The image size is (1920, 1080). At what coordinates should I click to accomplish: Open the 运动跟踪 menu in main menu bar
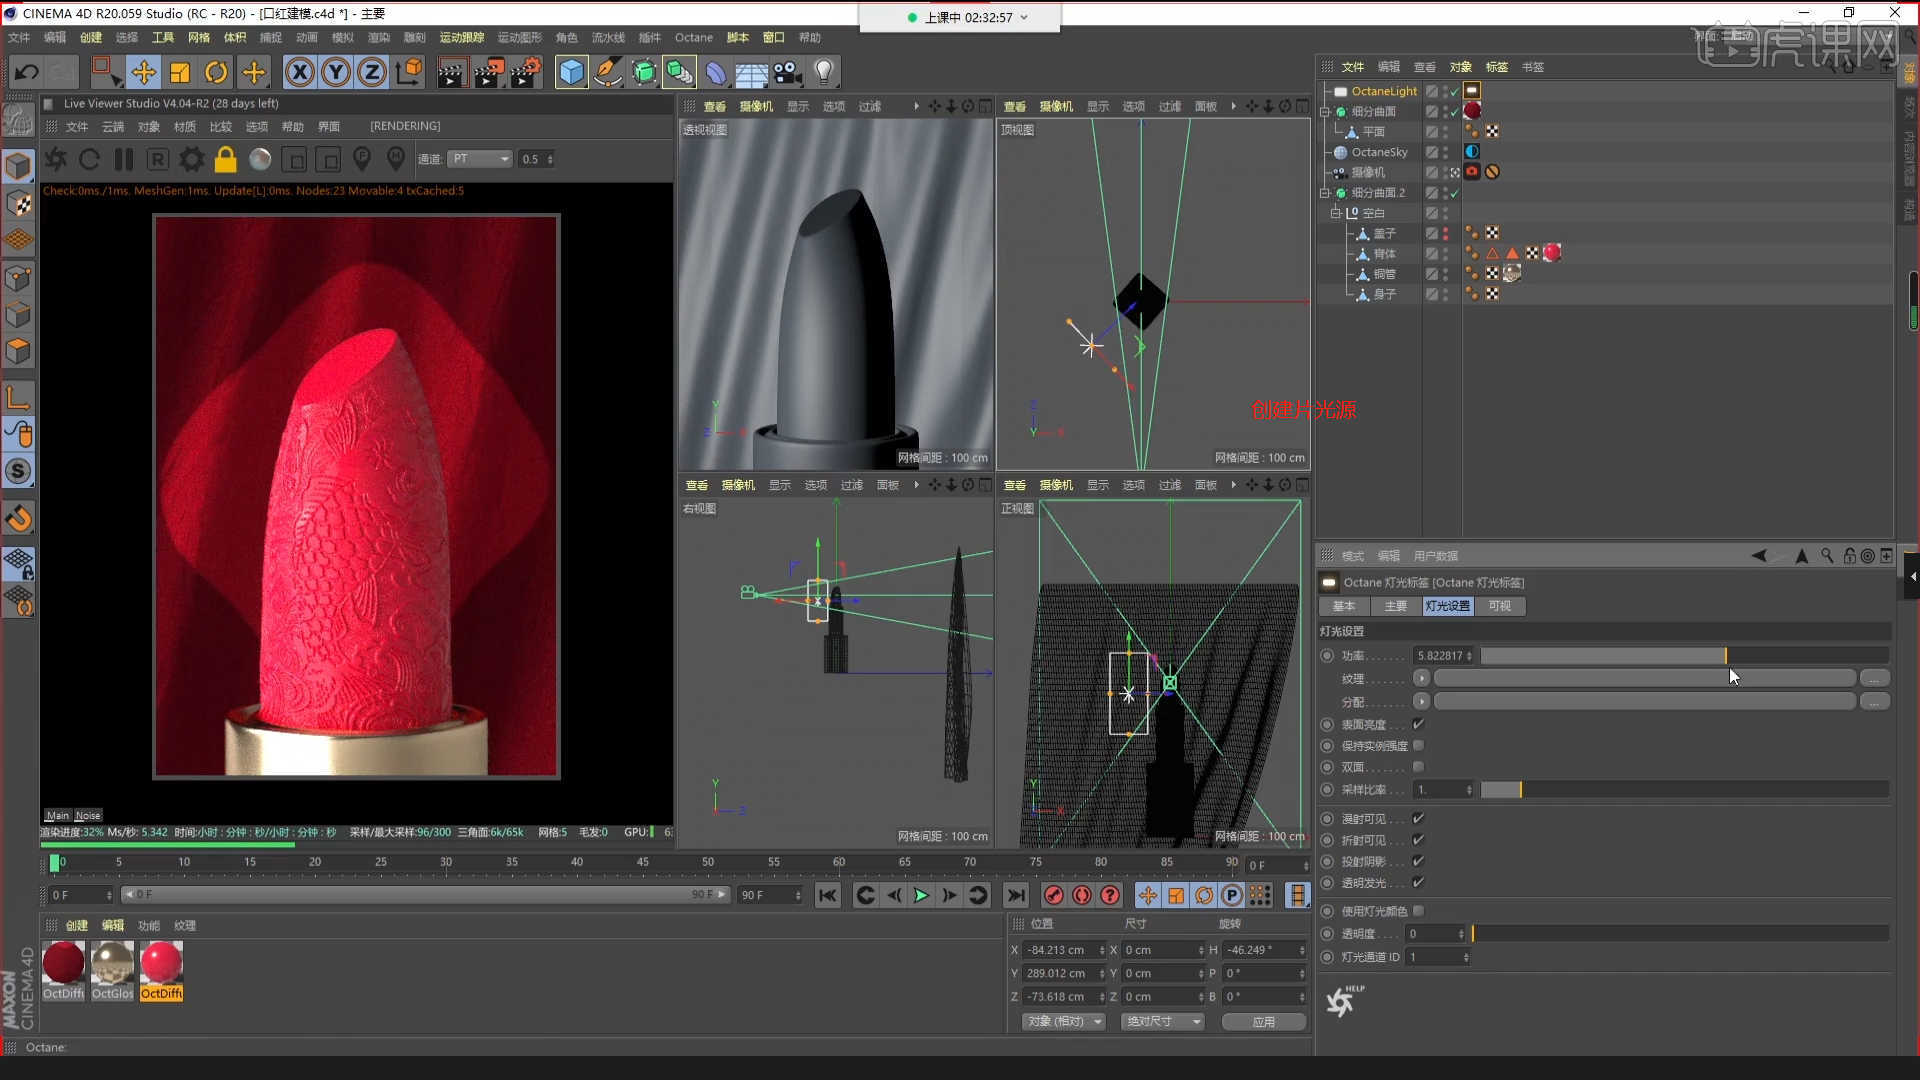click(462, 38)
